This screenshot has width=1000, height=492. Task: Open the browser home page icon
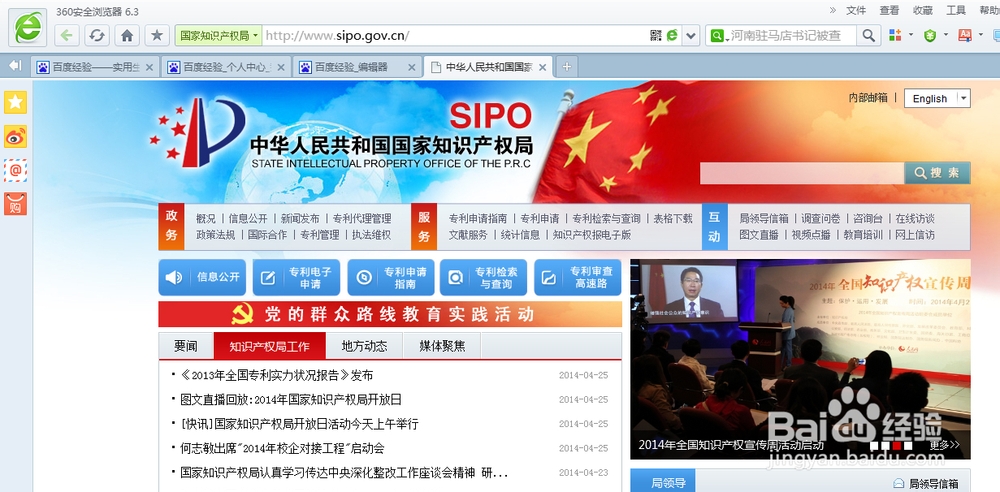[x=127, y=35]
